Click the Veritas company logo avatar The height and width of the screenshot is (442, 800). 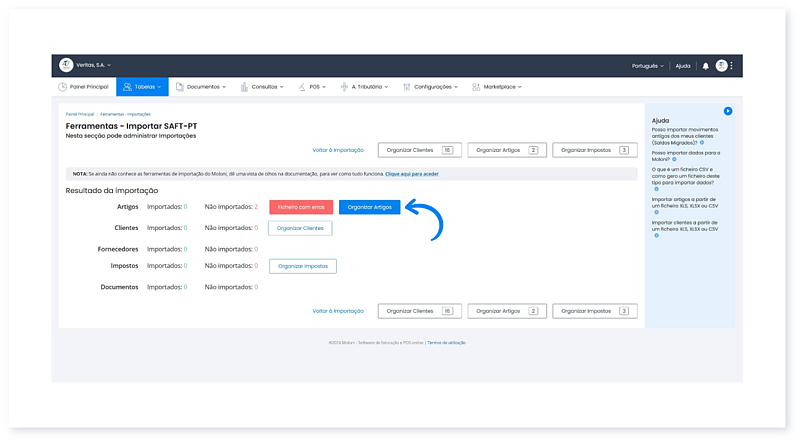(x=66, y=65)
